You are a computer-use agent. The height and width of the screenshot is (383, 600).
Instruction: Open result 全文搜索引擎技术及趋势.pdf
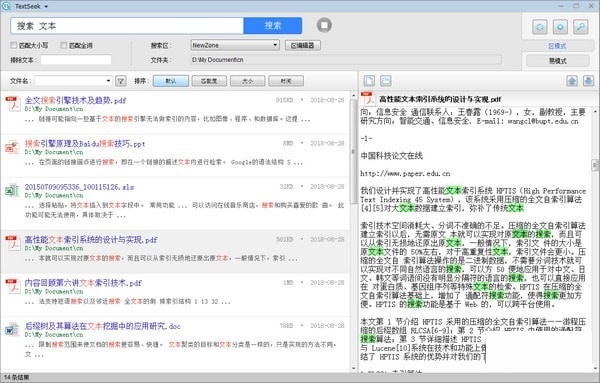click(x=75, y=100)
